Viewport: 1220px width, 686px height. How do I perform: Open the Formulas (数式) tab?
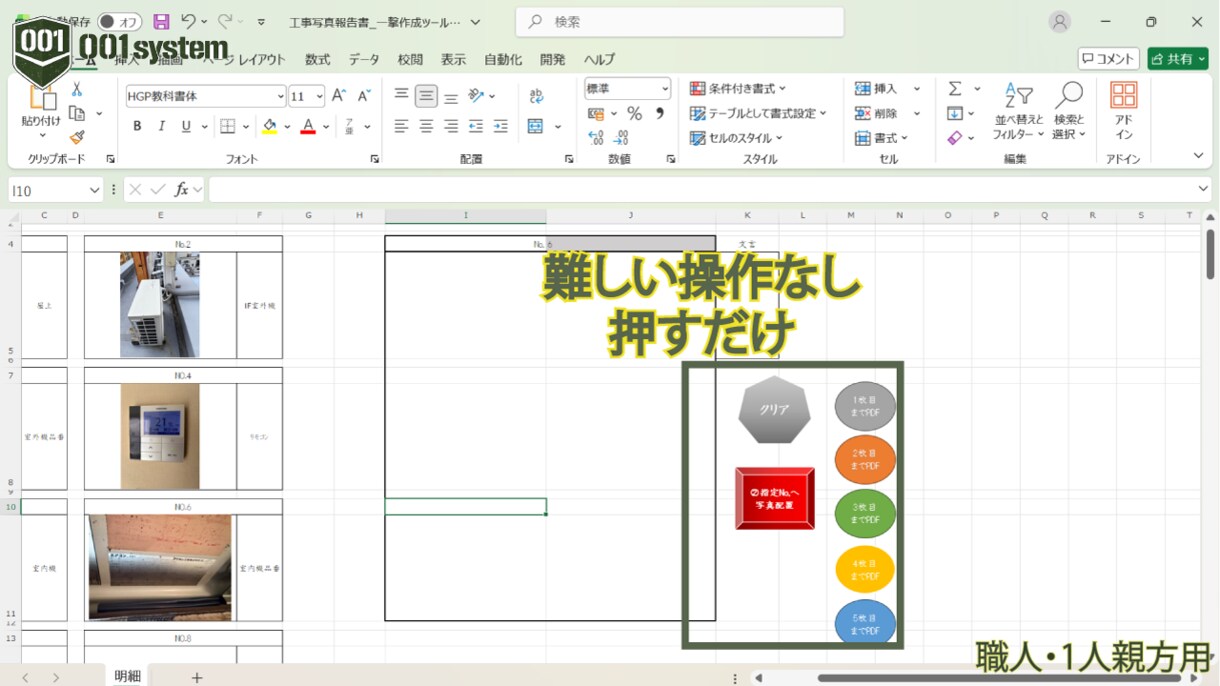pos(318,60)
